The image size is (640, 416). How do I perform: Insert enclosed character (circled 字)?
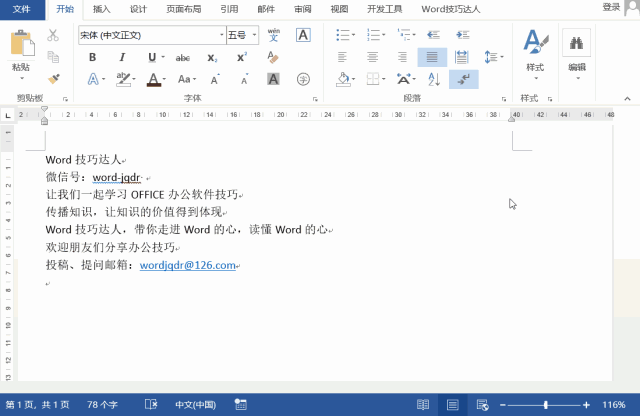click(303, 79)
